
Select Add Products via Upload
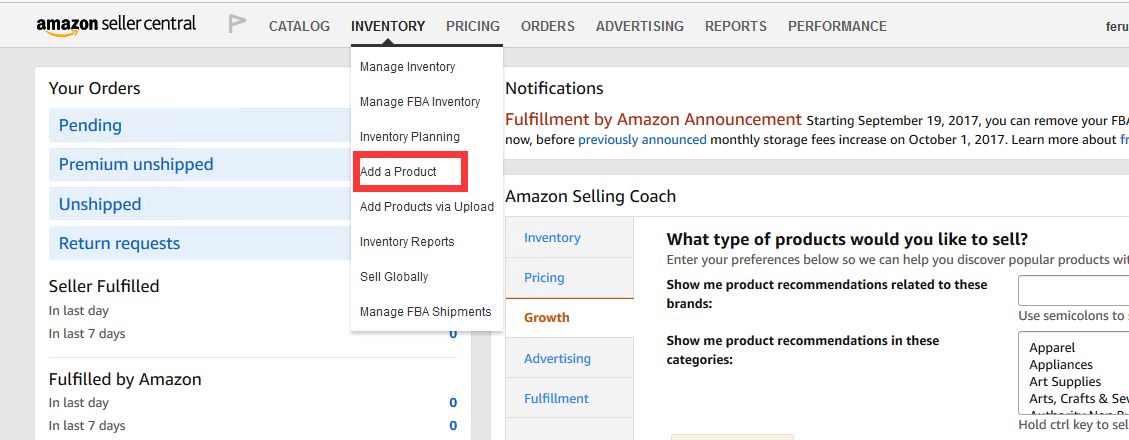point(427,207)
